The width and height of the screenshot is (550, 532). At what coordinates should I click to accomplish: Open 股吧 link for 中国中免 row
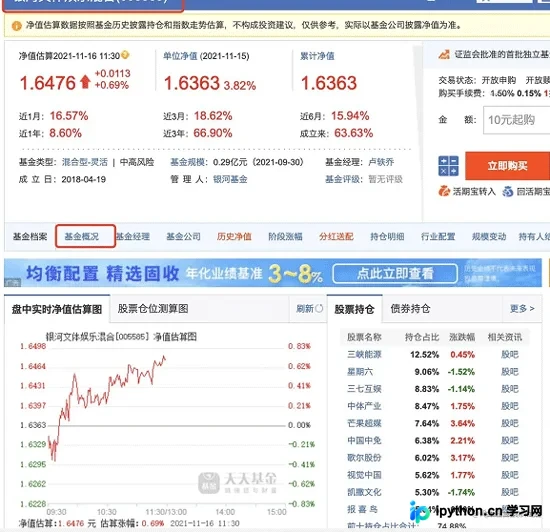coord(510,440)
